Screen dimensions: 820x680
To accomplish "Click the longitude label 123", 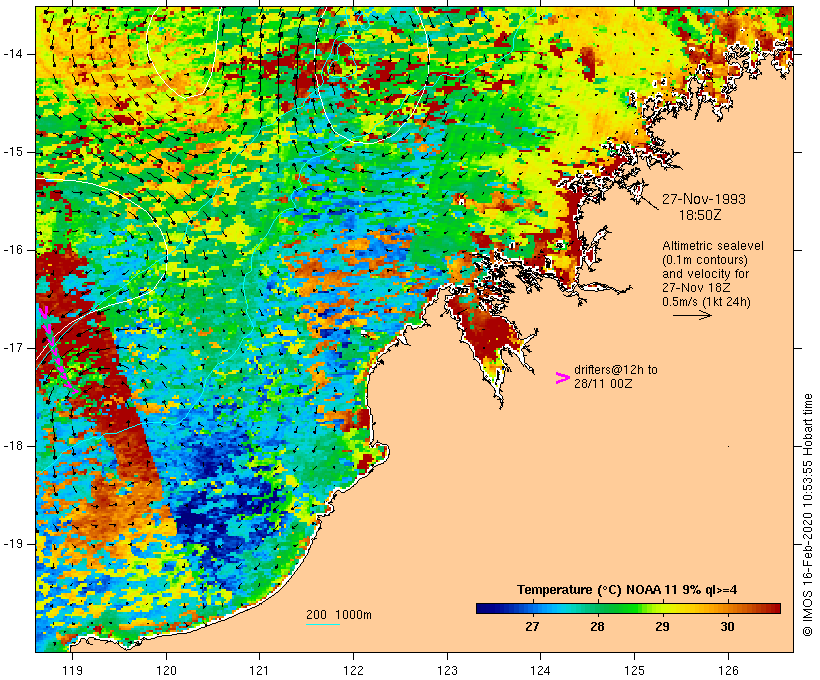I will 447,670.
